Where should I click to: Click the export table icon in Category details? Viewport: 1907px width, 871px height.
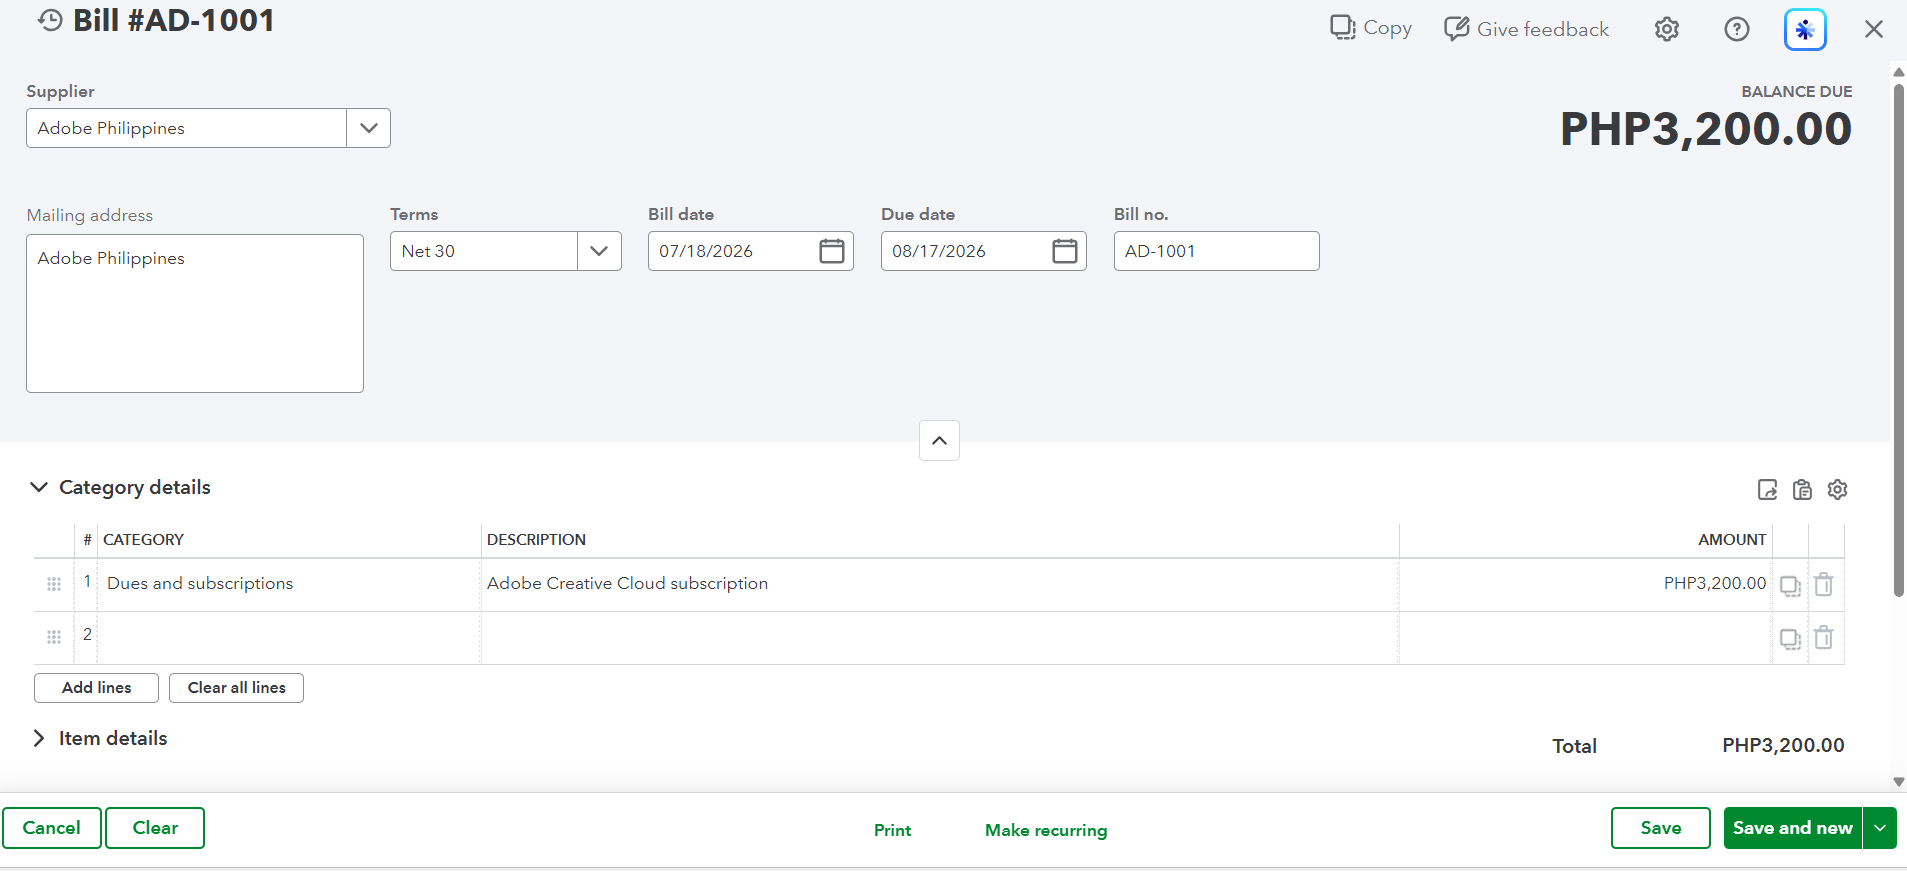click(1767, 489)
